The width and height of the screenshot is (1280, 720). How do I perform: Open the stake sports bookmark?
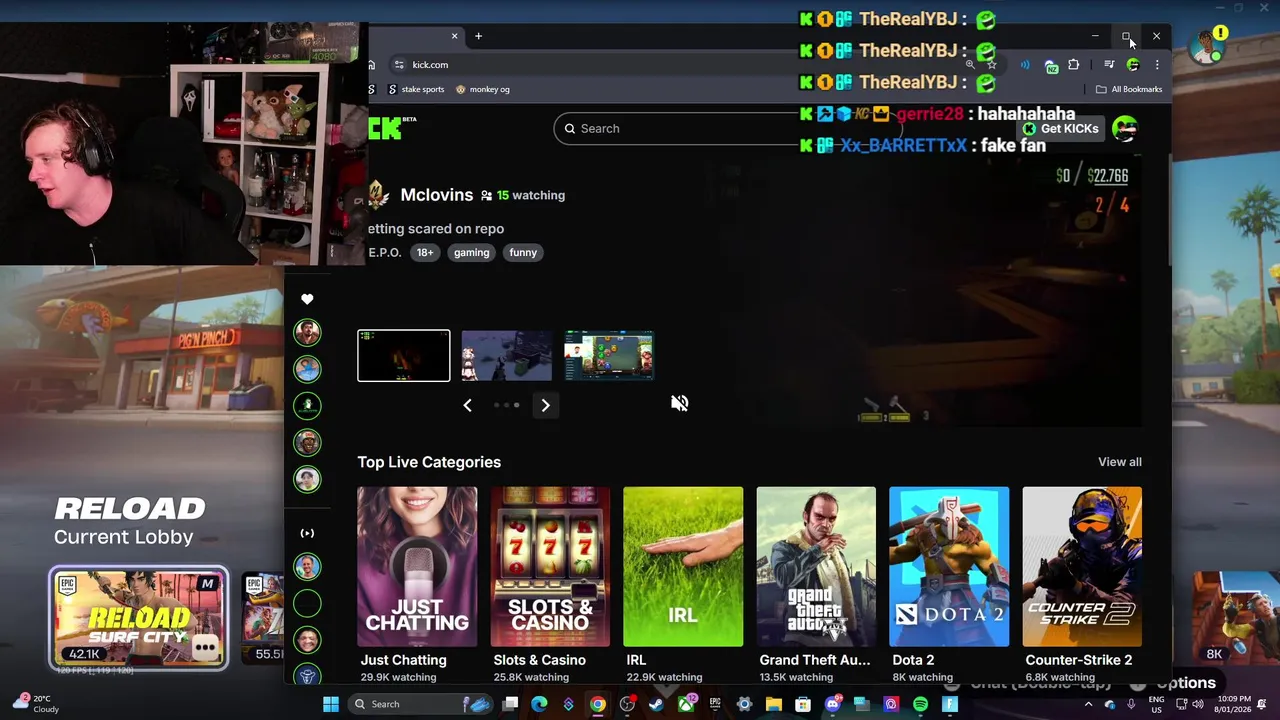coord(416,89)
